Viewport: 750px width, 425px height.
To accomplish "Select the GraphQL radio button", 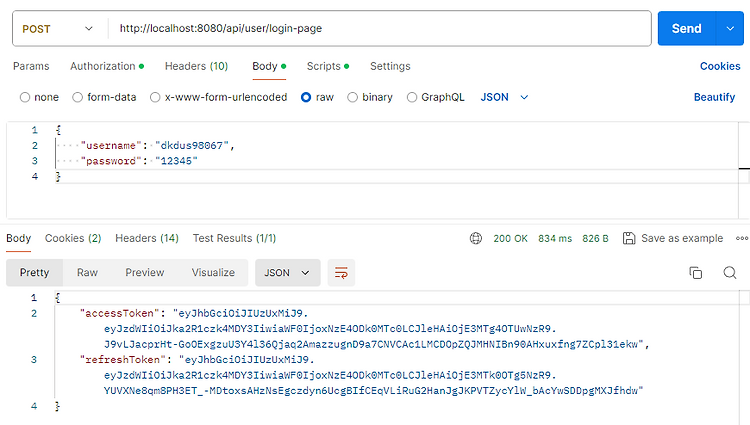I will [412, 98].
